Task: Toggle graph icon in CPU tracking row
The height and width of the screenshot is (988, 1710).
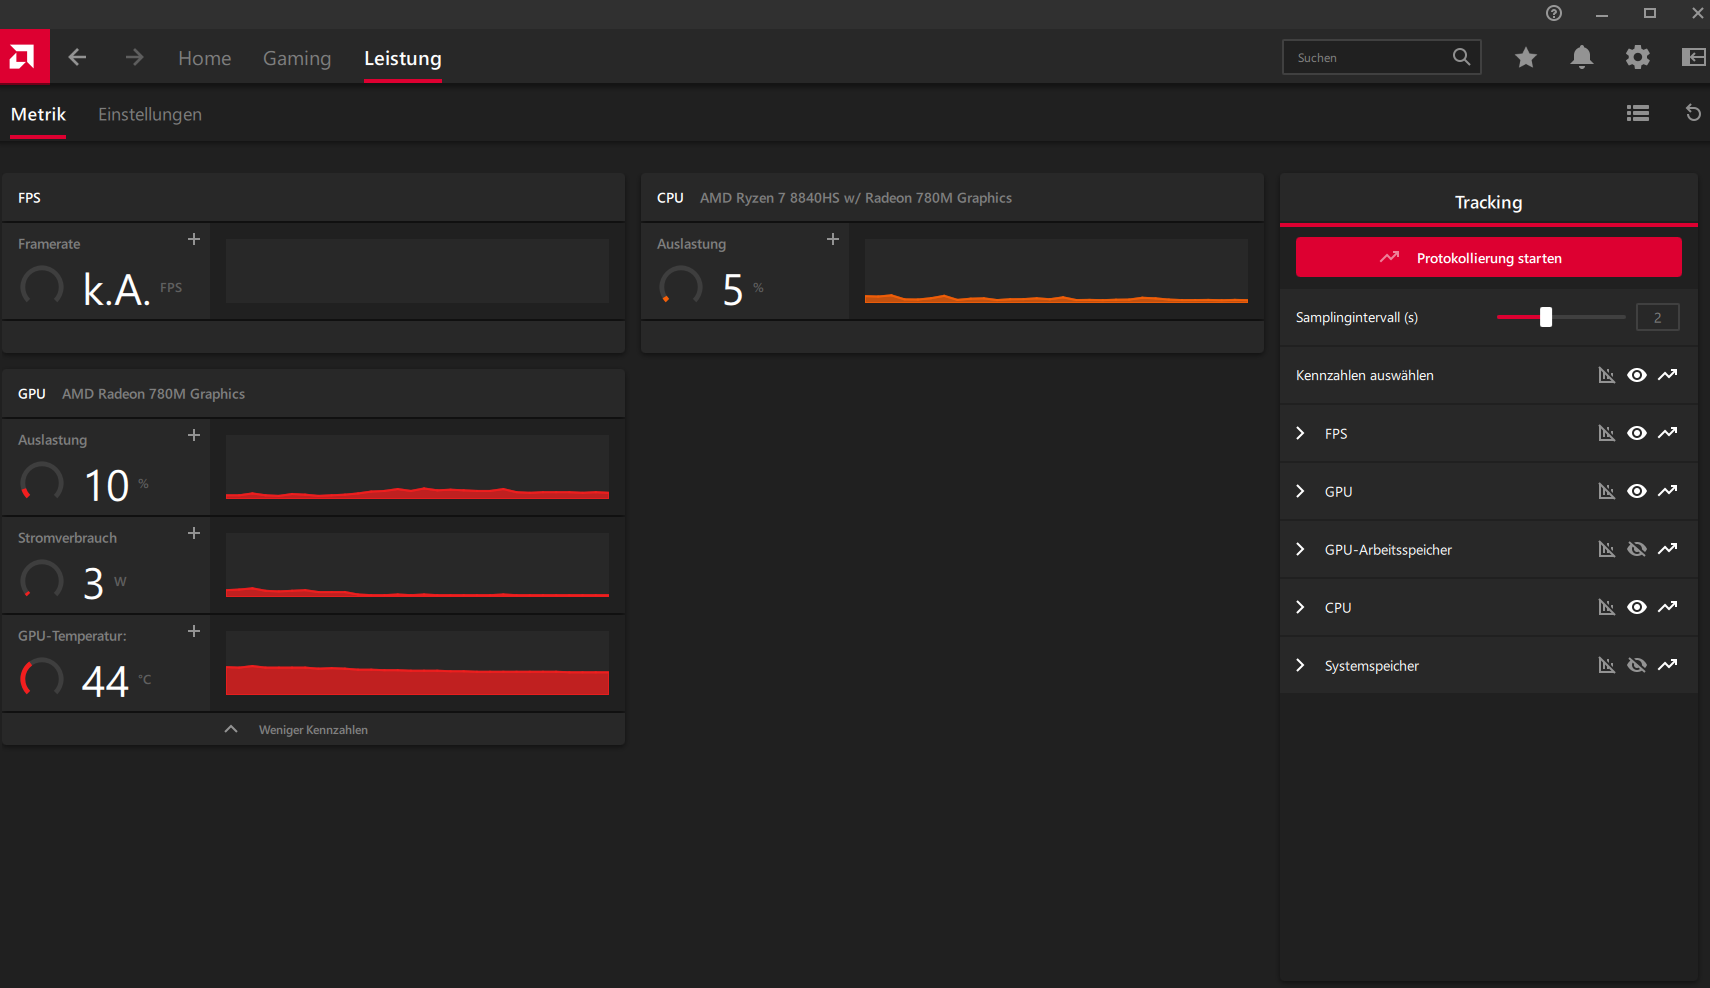Action: pyautogui.click(x=1606, y=607)
